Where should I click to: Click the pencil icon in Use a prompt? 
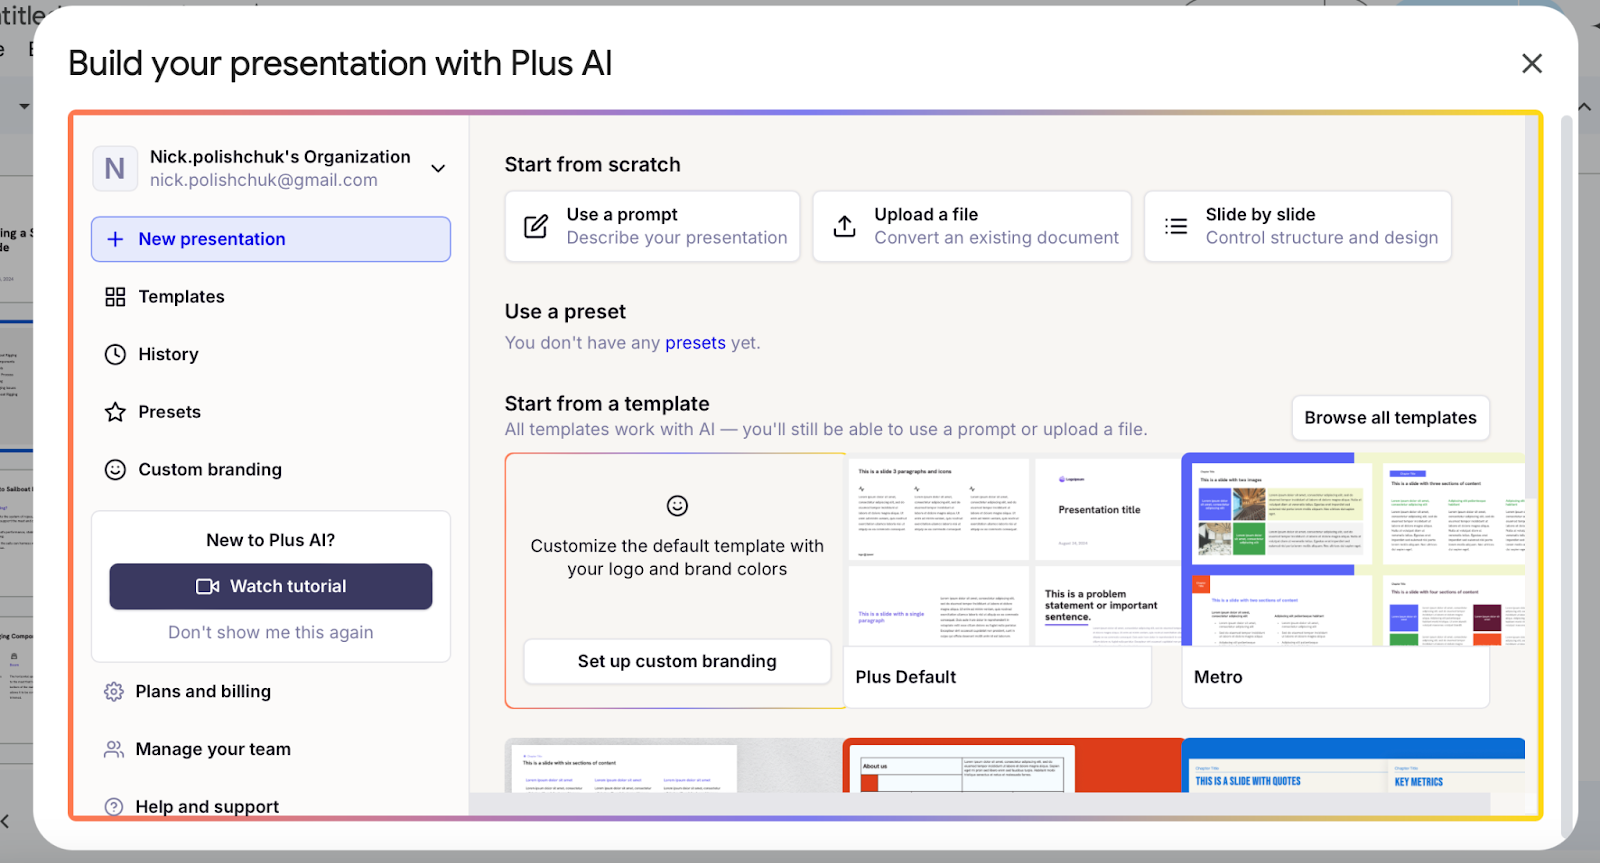click(536, 226)
